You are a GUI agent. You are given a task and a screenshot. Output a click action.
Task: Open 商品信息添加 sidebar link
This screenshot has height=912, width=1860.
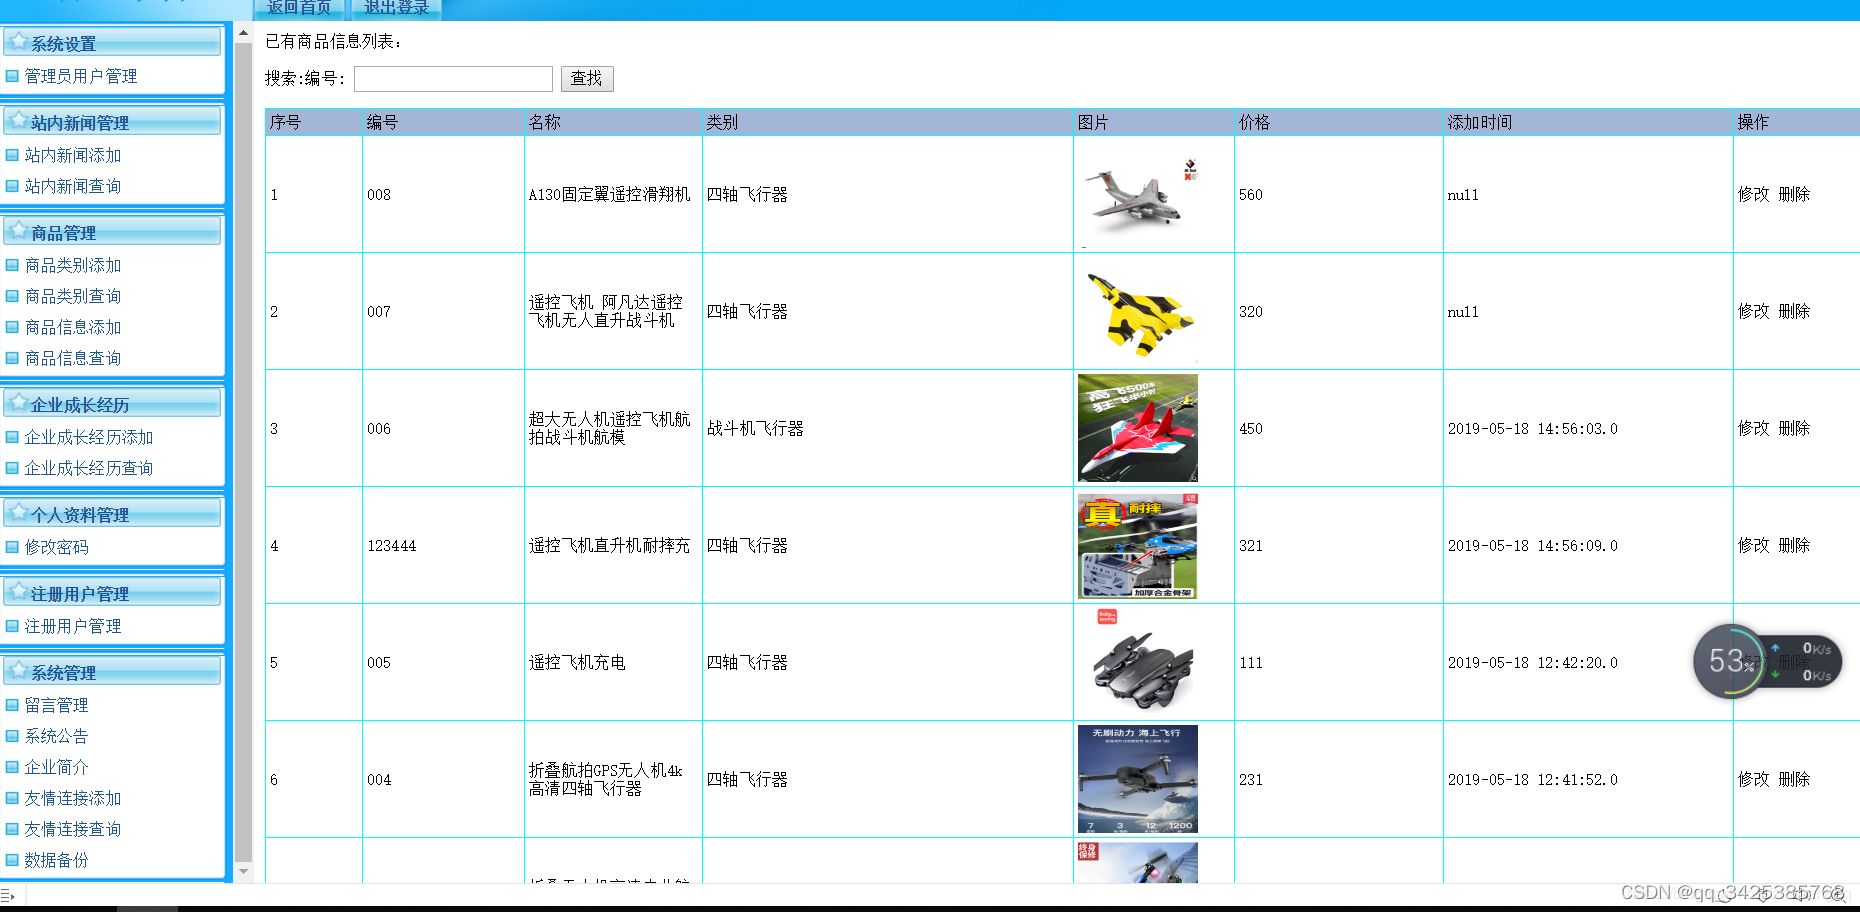pos(73,327)
